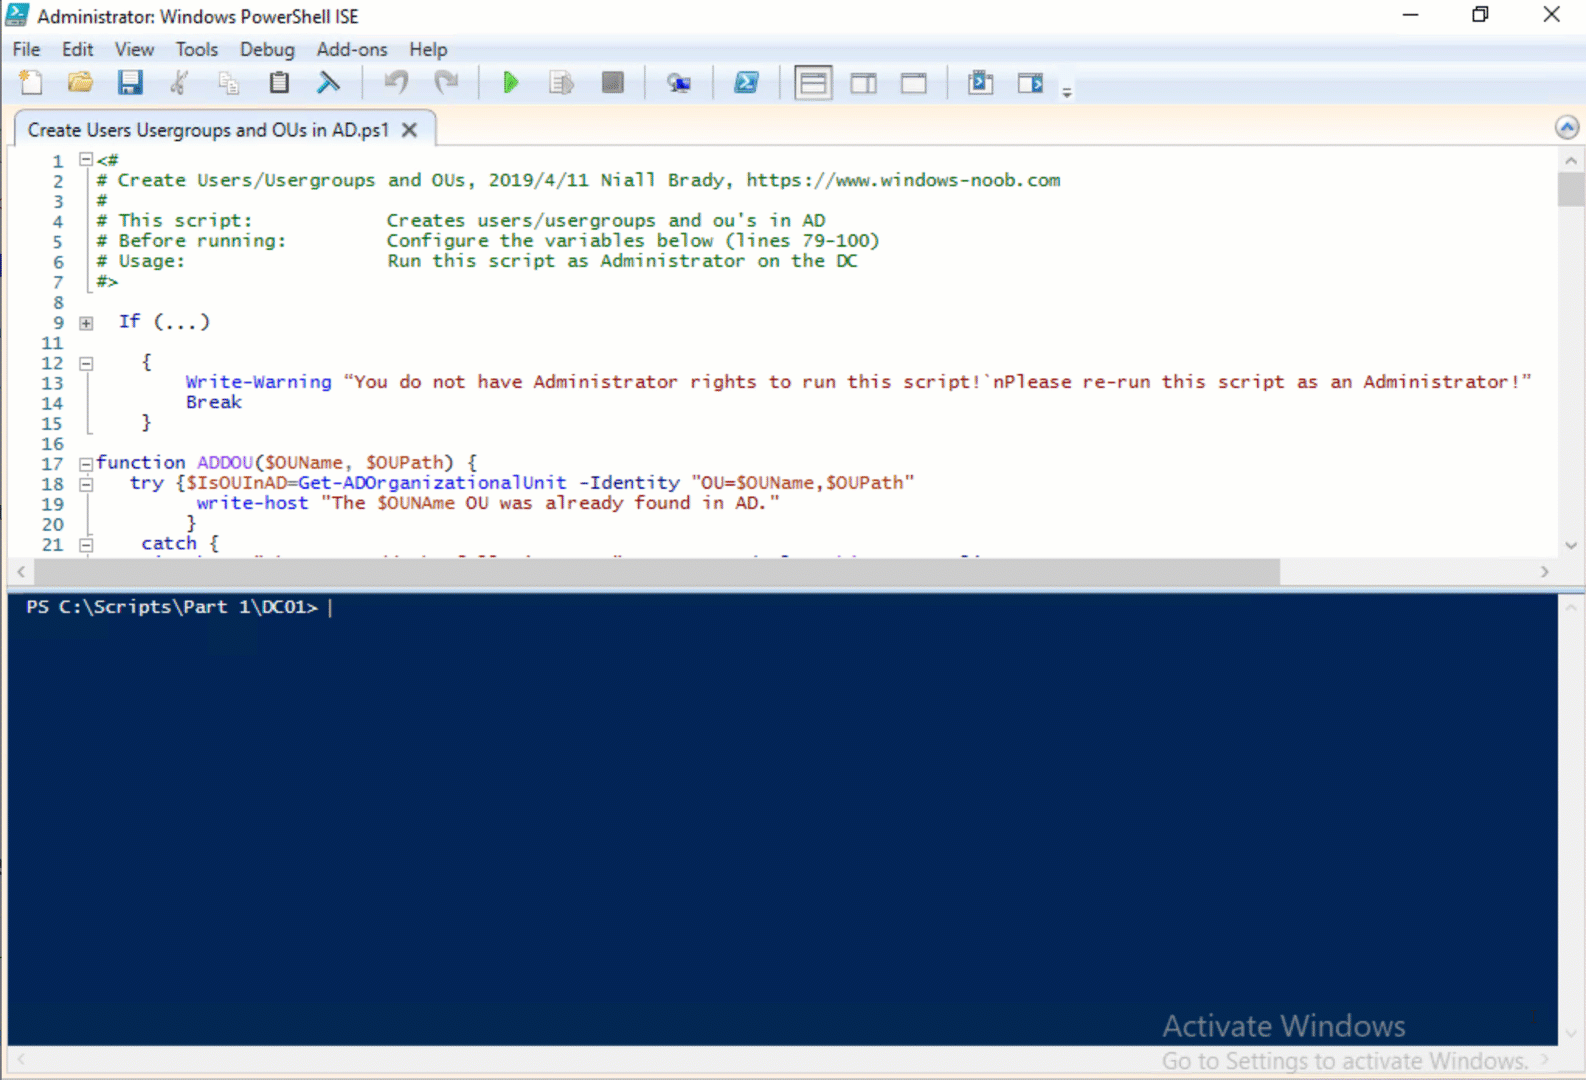1586x1080 pixels.
Task: Click the PowerShell ISE title bar icon
Action: click(17, 15)
